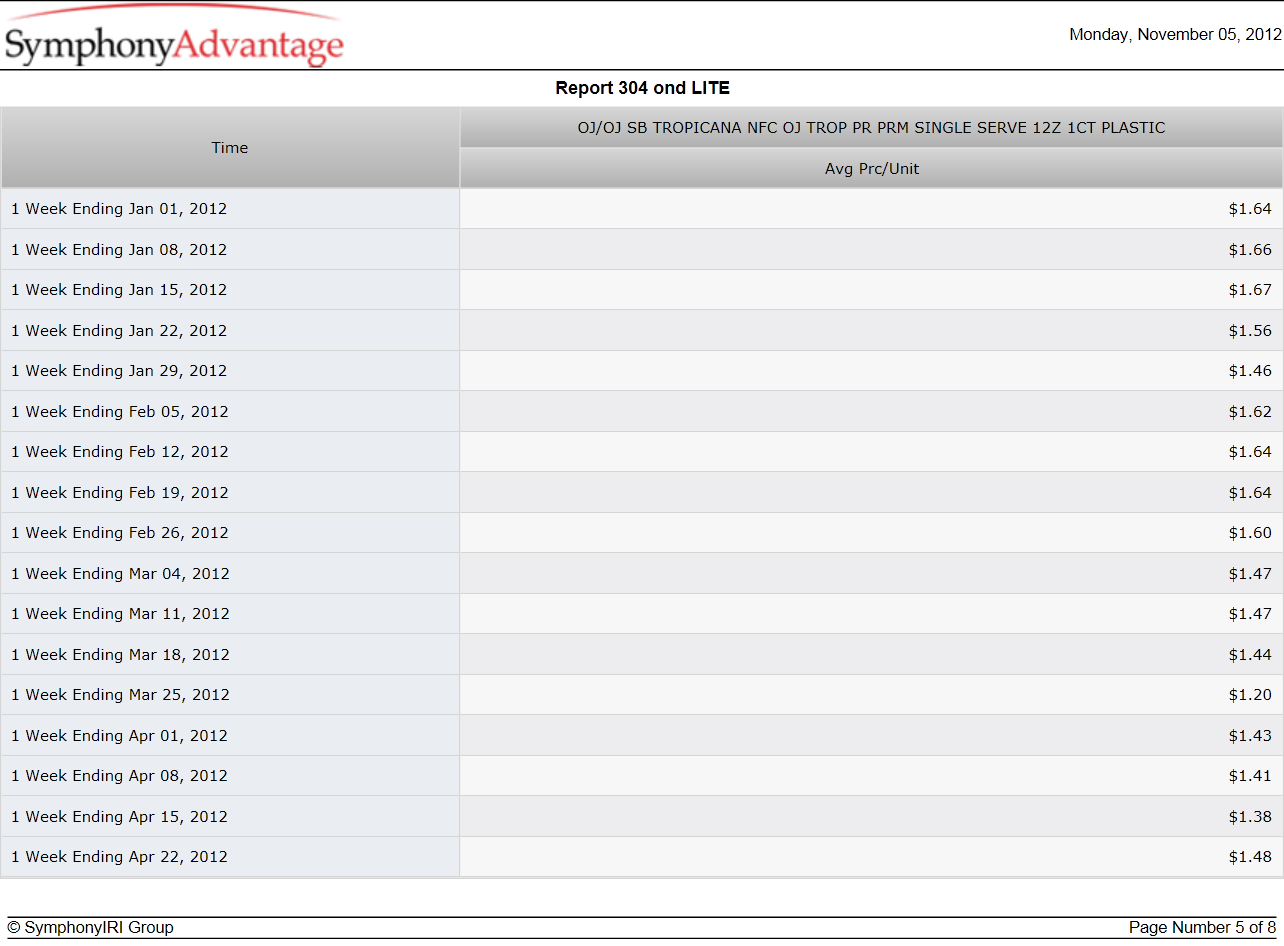Click the OJ/OJ SB TROPICANA product column header

pos(871,128)
